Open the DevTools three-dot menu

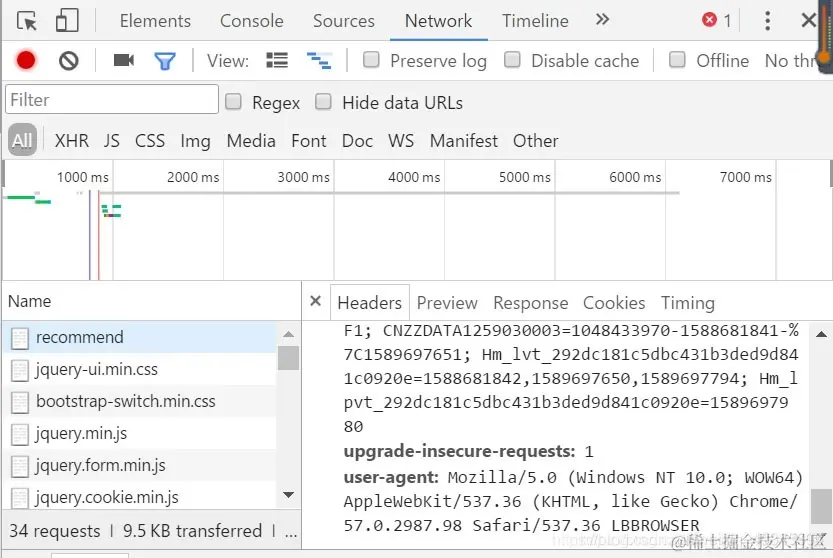(767, 21)
